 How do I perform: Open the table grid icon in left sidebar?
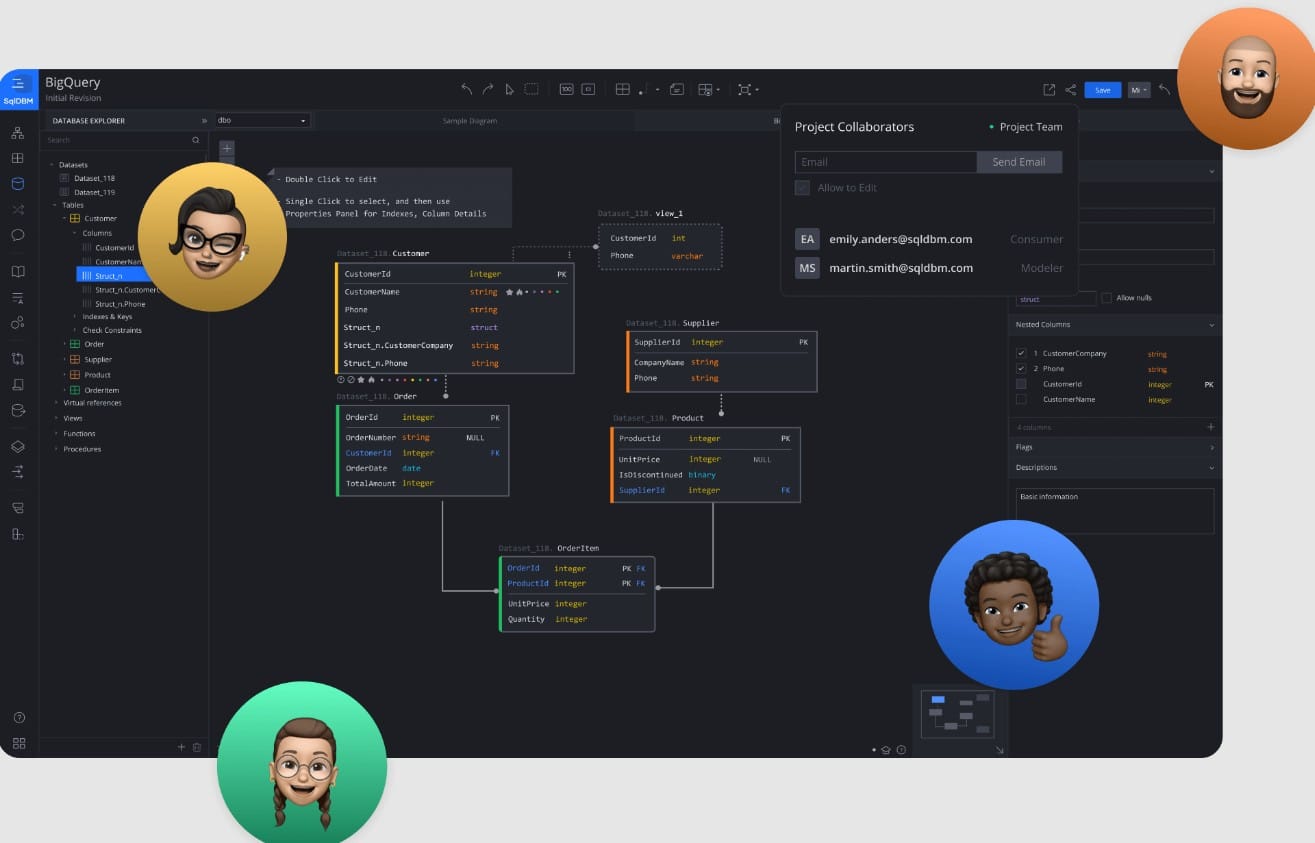click(x=18, y=158)
